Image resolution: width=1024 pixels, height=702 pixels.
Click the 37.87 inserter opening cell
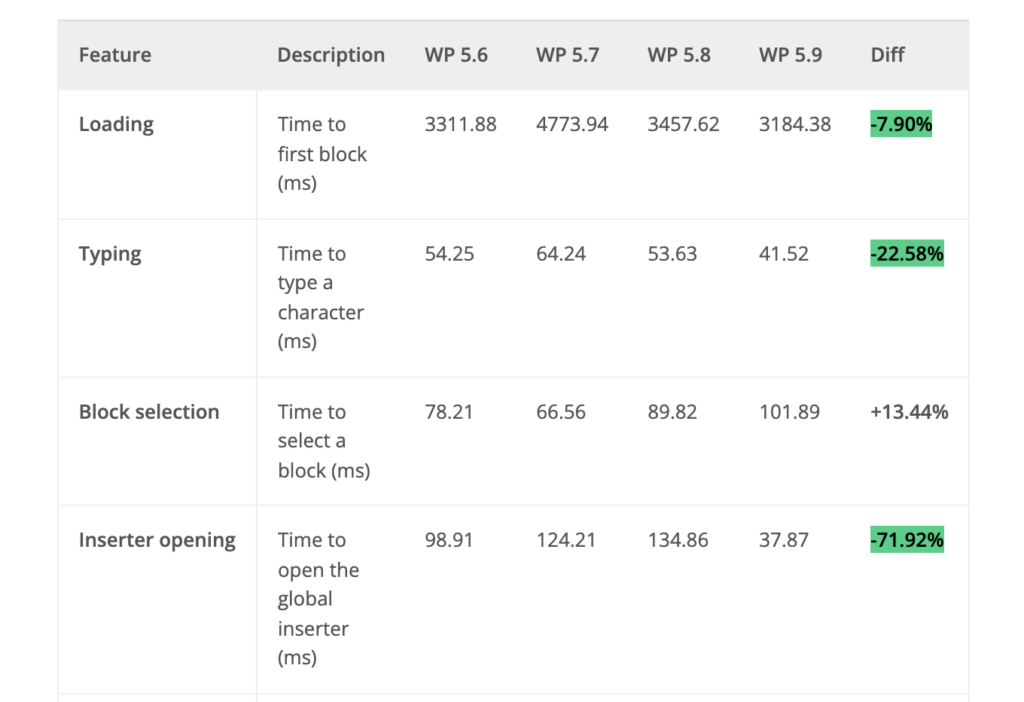(784, 541)
